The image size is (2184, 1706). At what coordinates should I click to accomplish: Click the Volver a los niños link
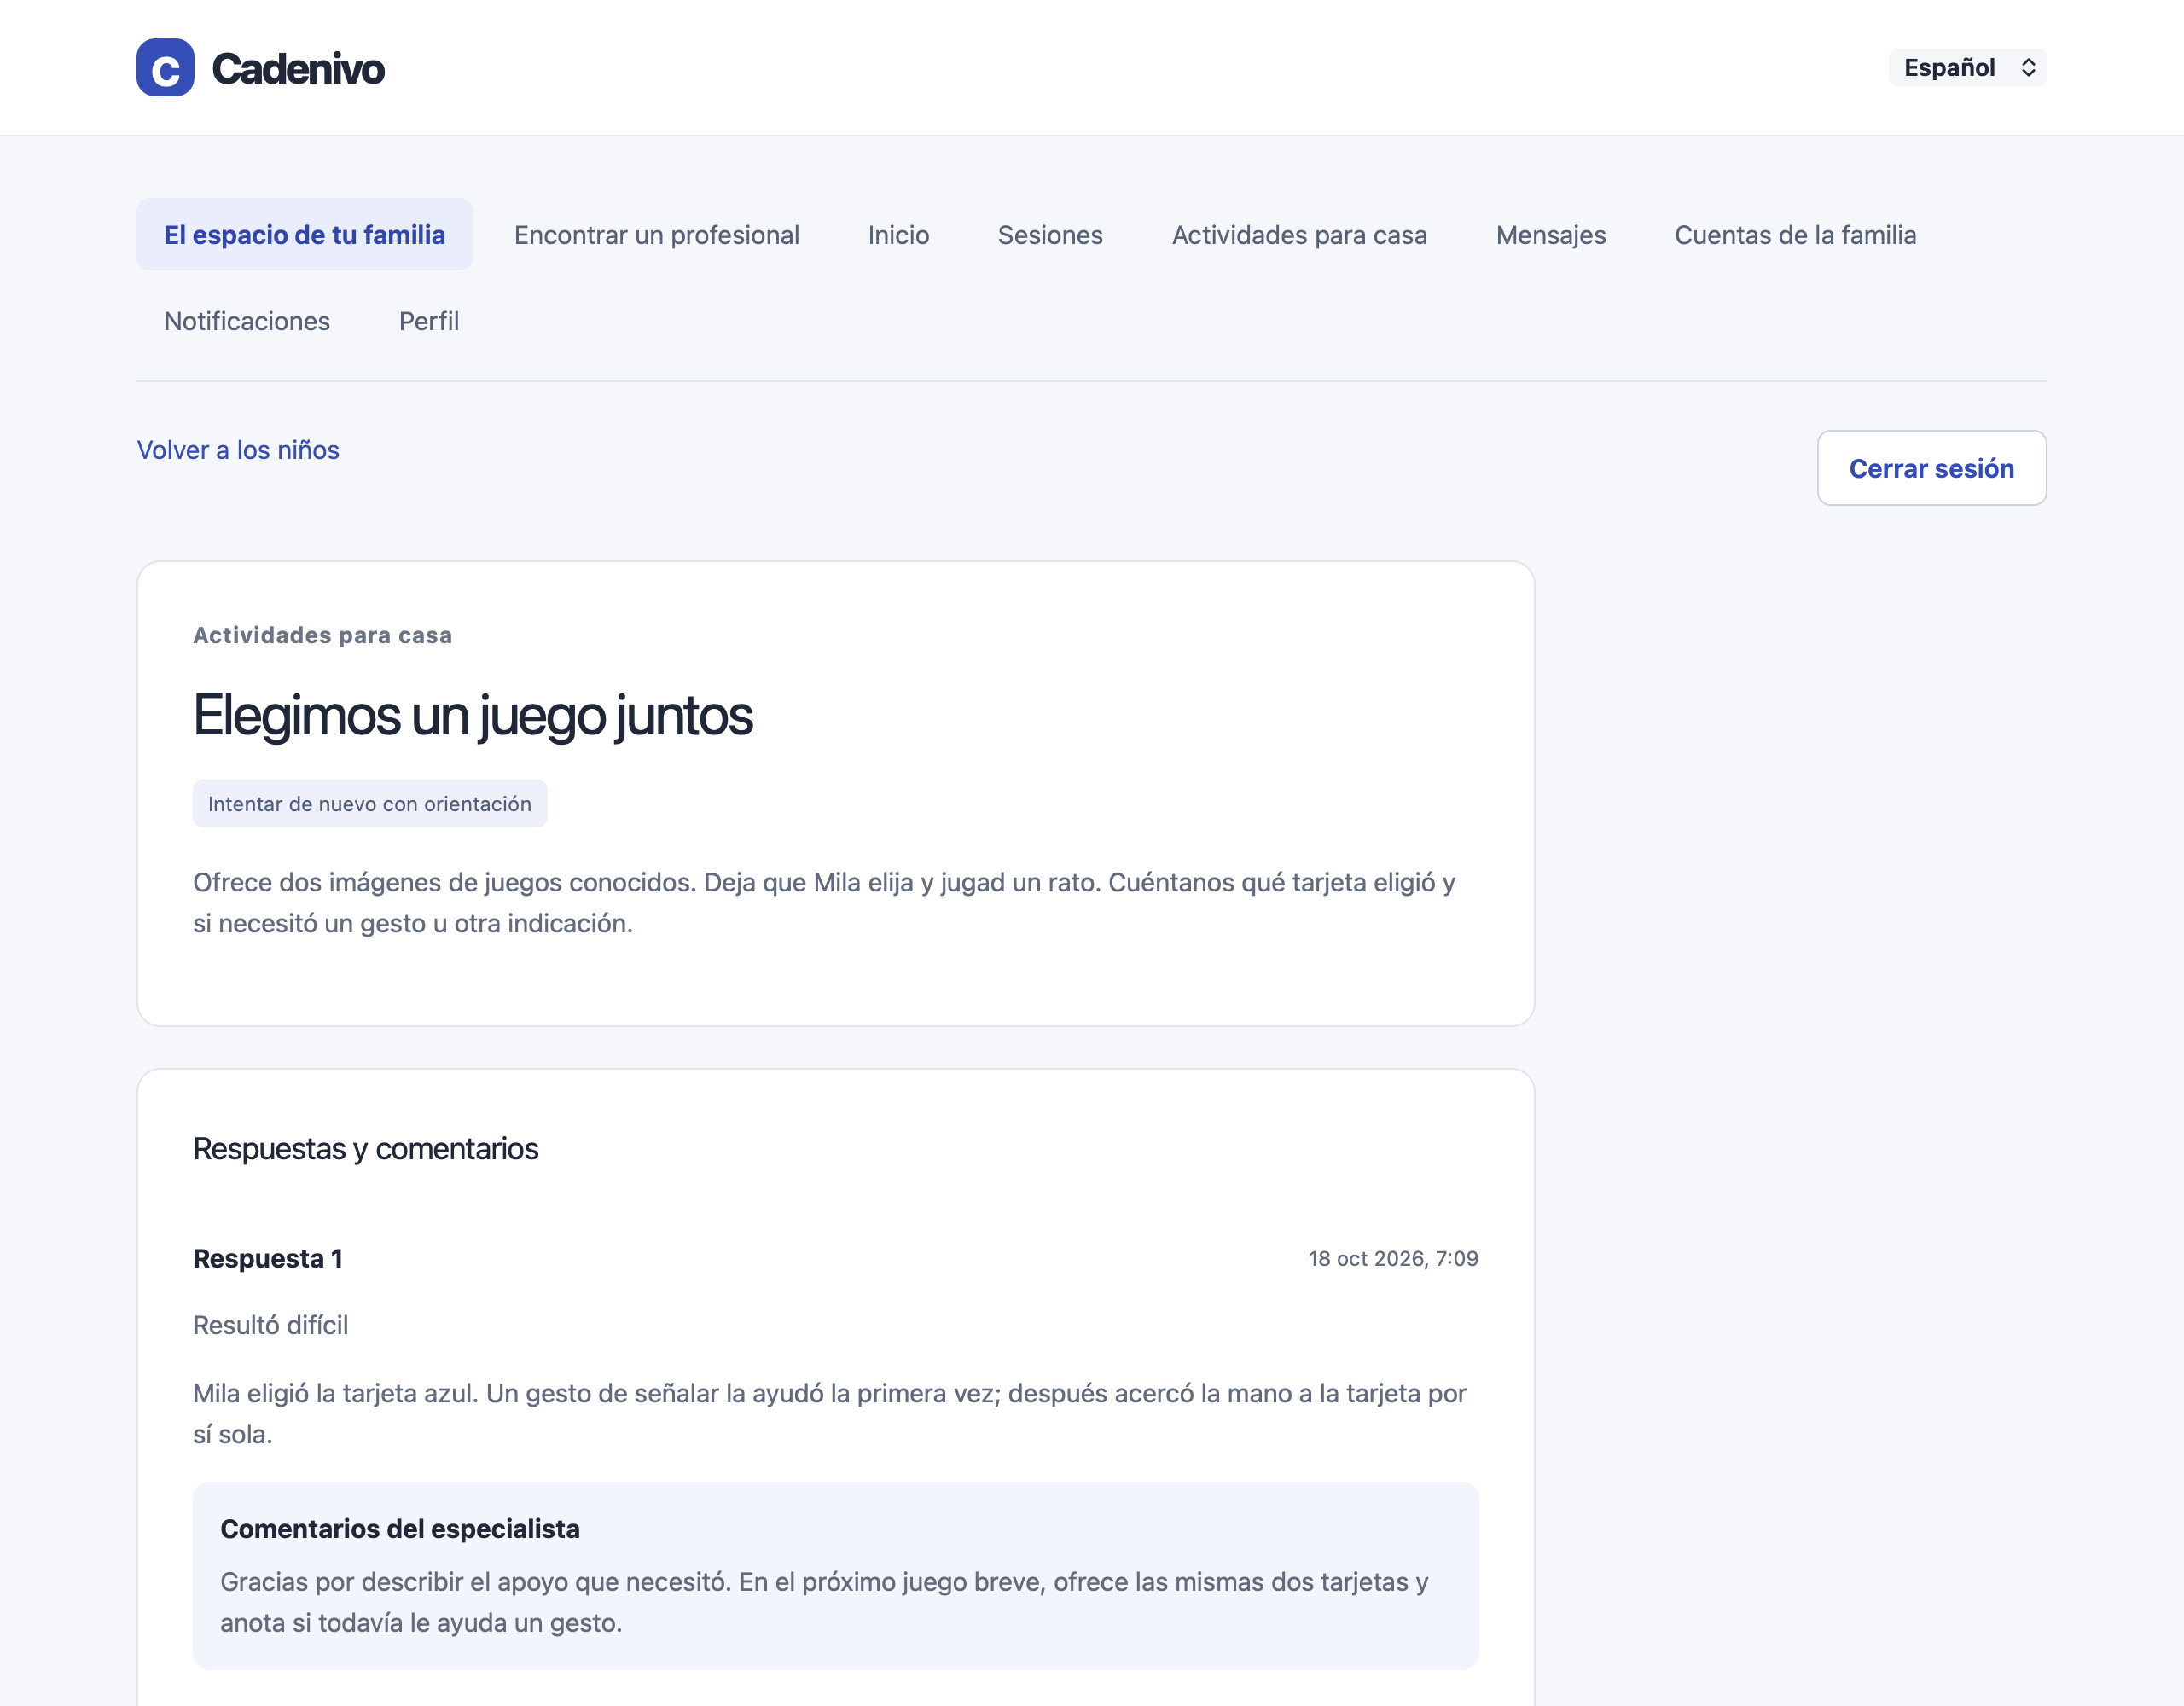click(238, 450)
